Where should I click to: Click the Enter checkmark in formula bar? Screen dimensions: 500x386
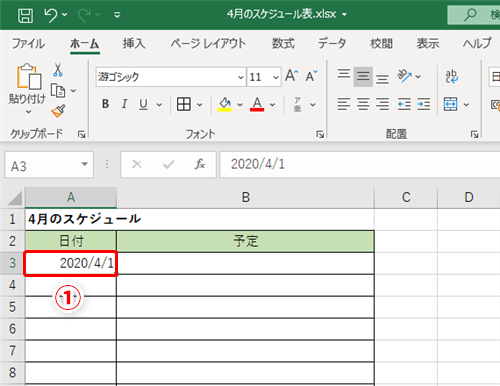[x=169, y=164]
